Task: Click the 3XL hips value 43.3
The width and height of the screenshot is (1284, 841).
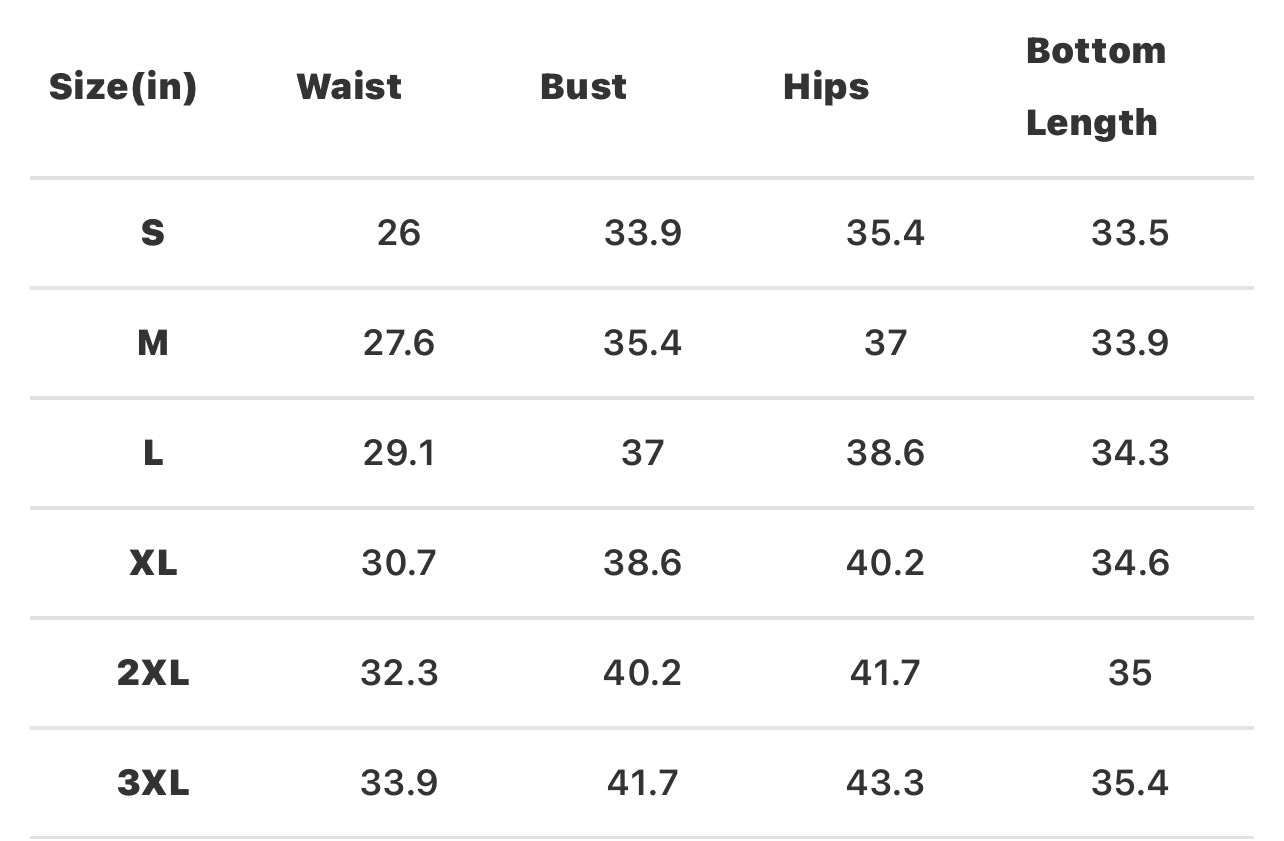Action: tap(885, 783)
